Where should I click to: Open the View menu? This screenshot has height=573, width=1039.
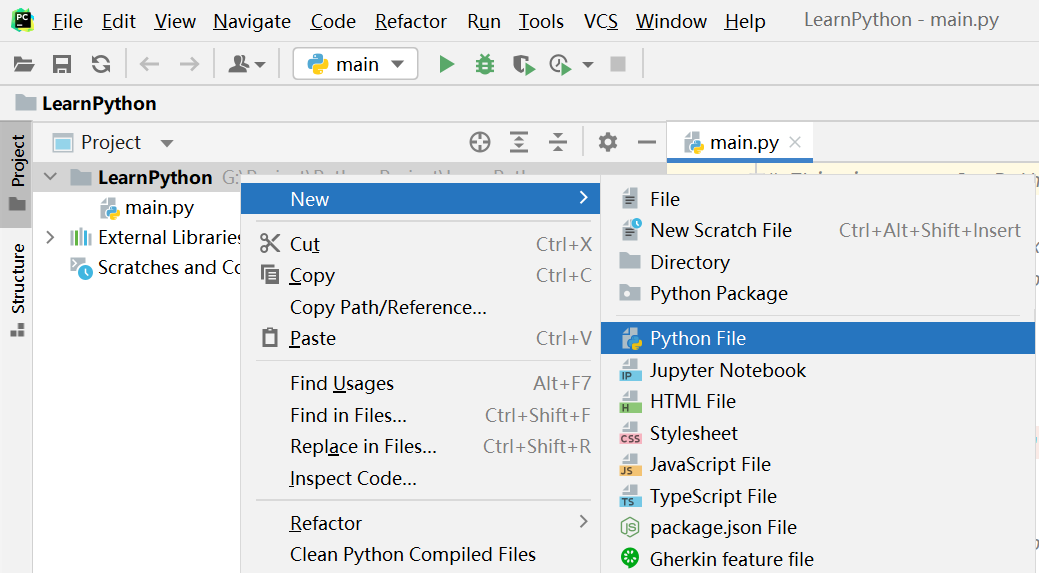175,21
